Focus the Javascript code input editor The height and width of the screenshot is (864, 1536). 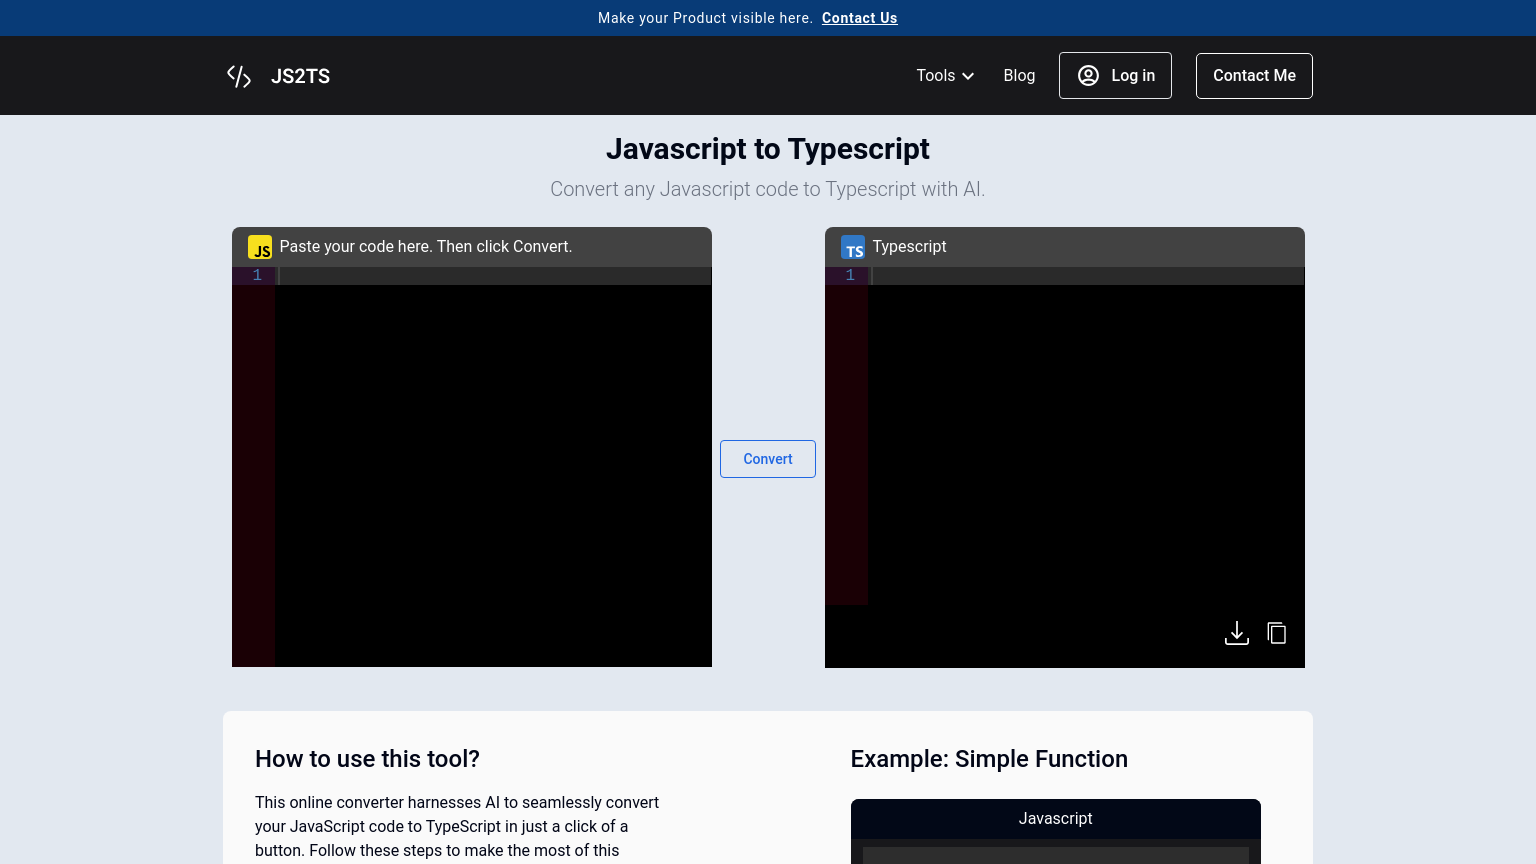[492, 460]
